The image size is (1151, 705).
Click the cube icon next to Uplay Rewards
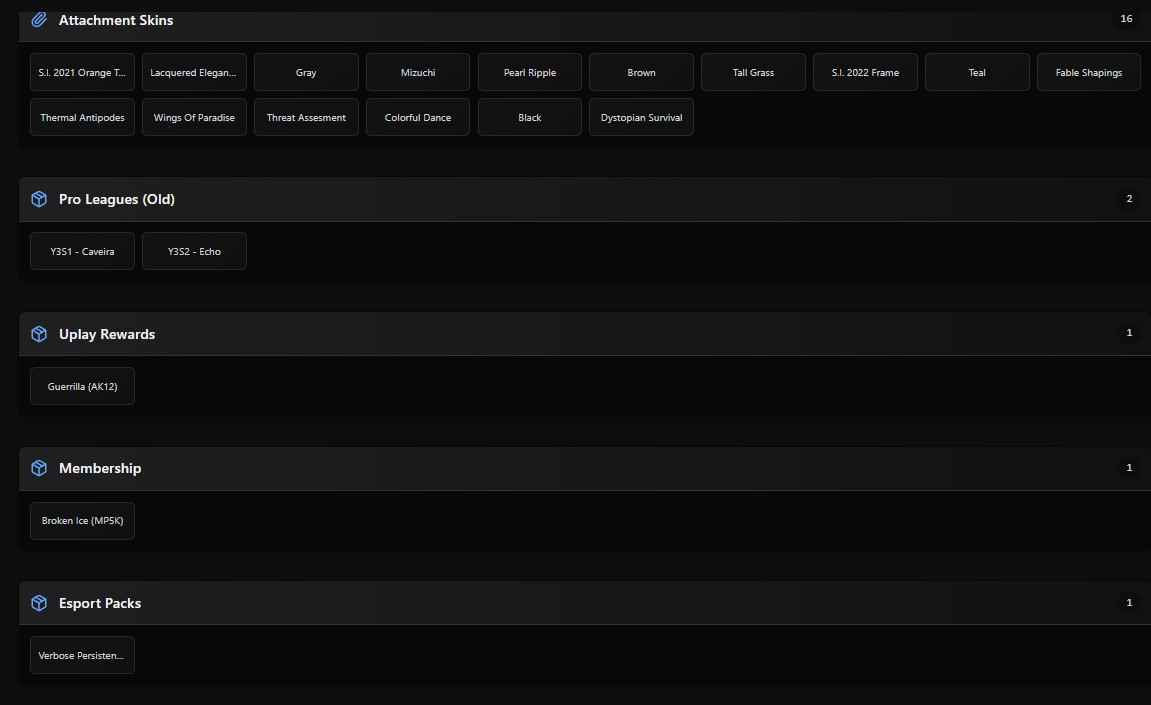(x=39, y=334)
